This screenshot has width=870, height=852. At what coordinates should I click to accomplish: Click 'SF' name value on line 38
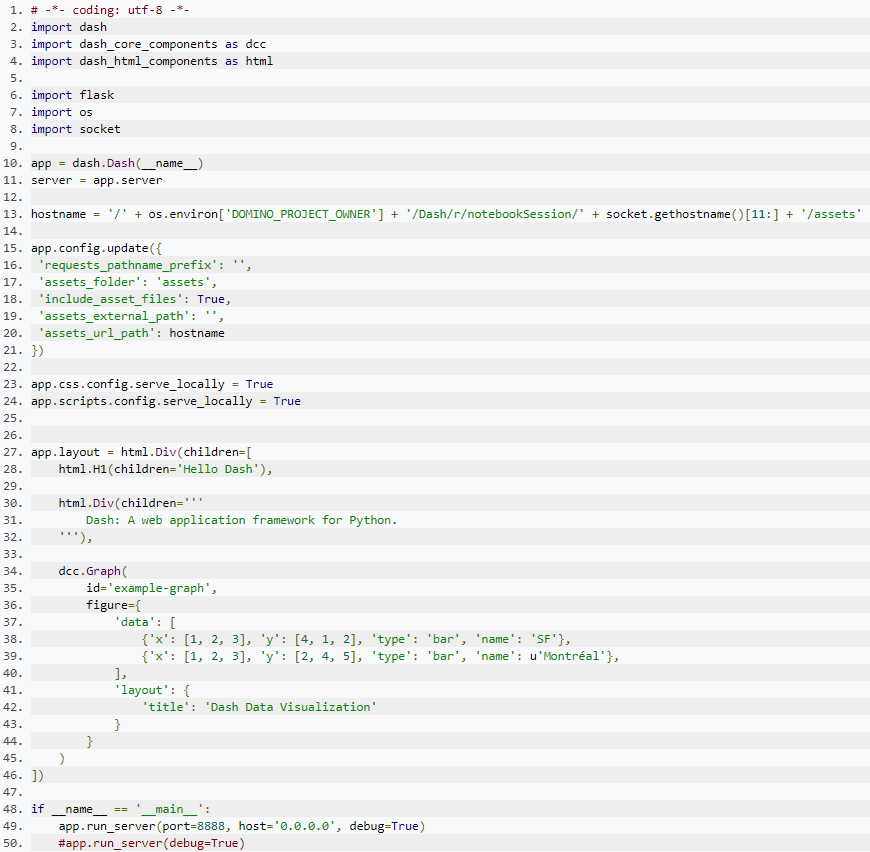(543, 639)
